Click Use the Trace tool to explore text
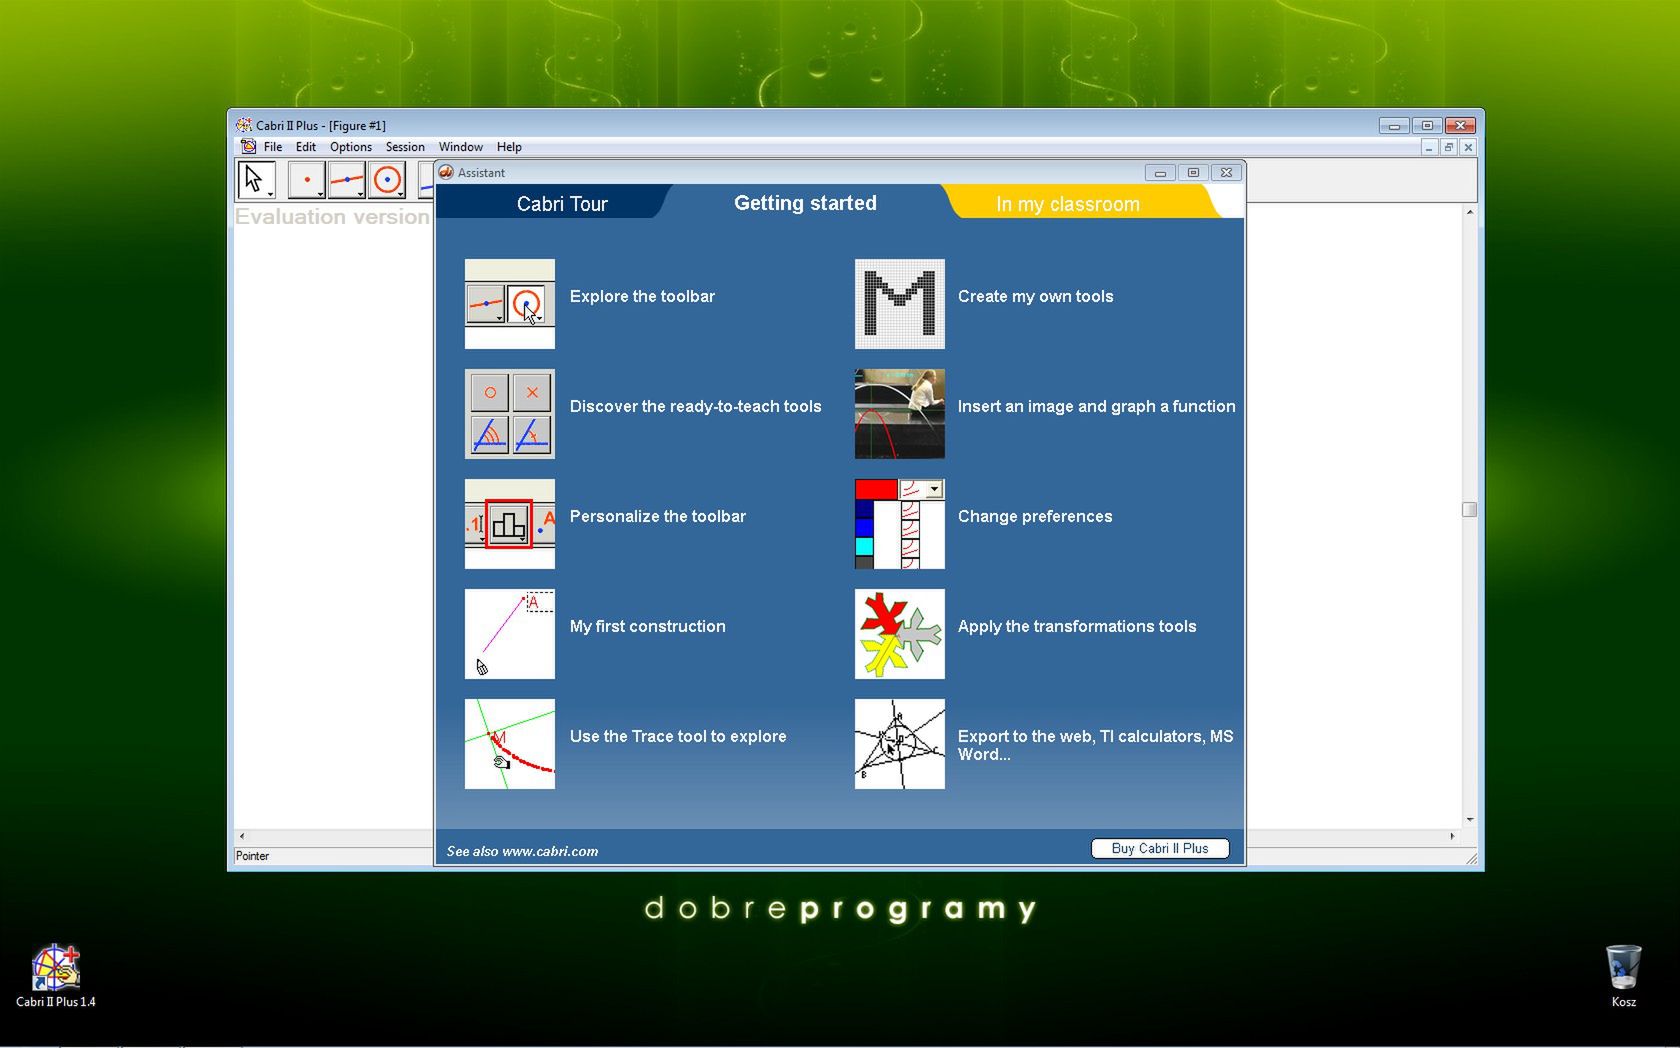The width and height of the screenshot is (1680, 1048). (678, 737)
